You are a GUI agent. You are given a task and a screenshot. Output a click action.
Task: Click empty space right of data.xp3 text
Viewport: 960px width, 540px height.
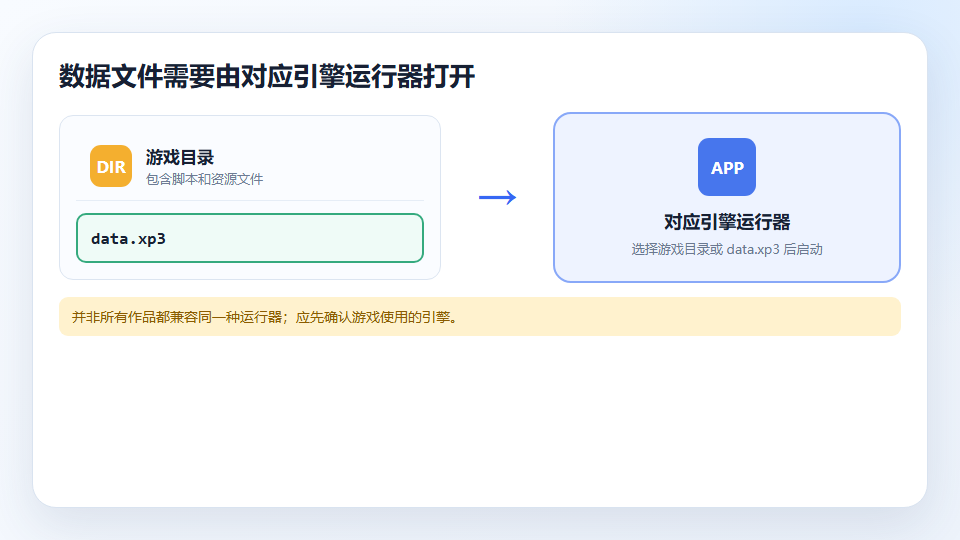tap(294, 239)
